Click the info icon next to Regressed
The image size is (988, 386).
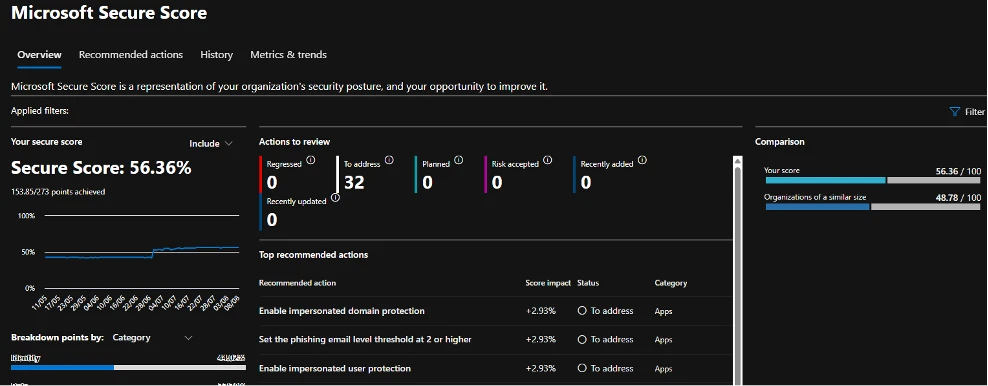tap(311, 160)
